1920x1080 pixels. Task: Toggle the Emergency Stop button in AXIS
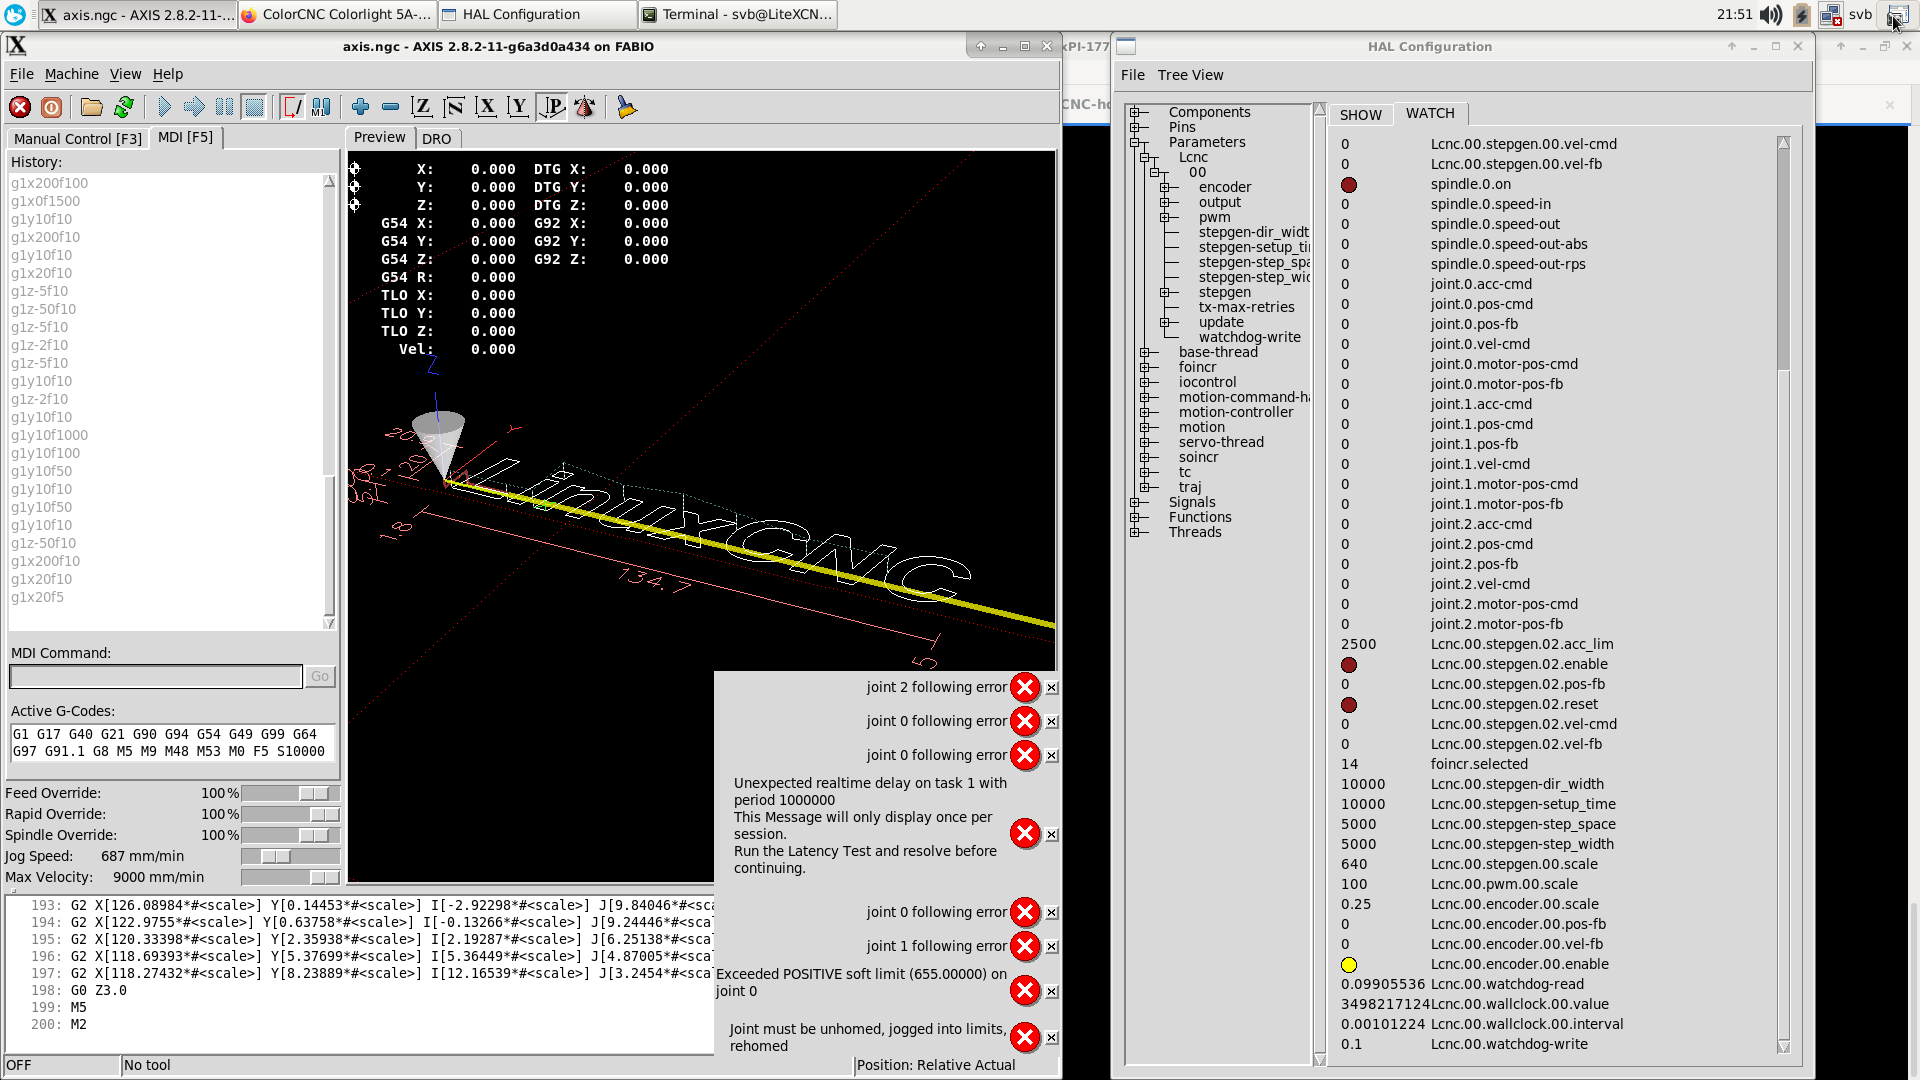(x=20, y=107)
